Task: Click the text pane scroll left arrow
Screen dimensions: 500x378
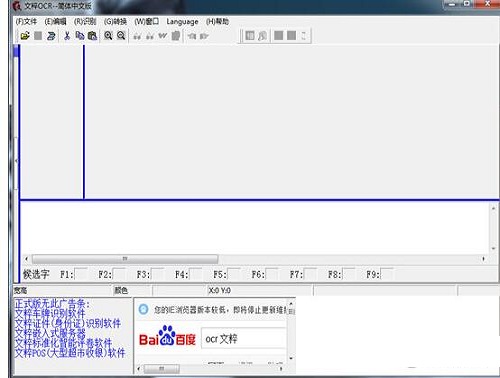Action: 27,259
